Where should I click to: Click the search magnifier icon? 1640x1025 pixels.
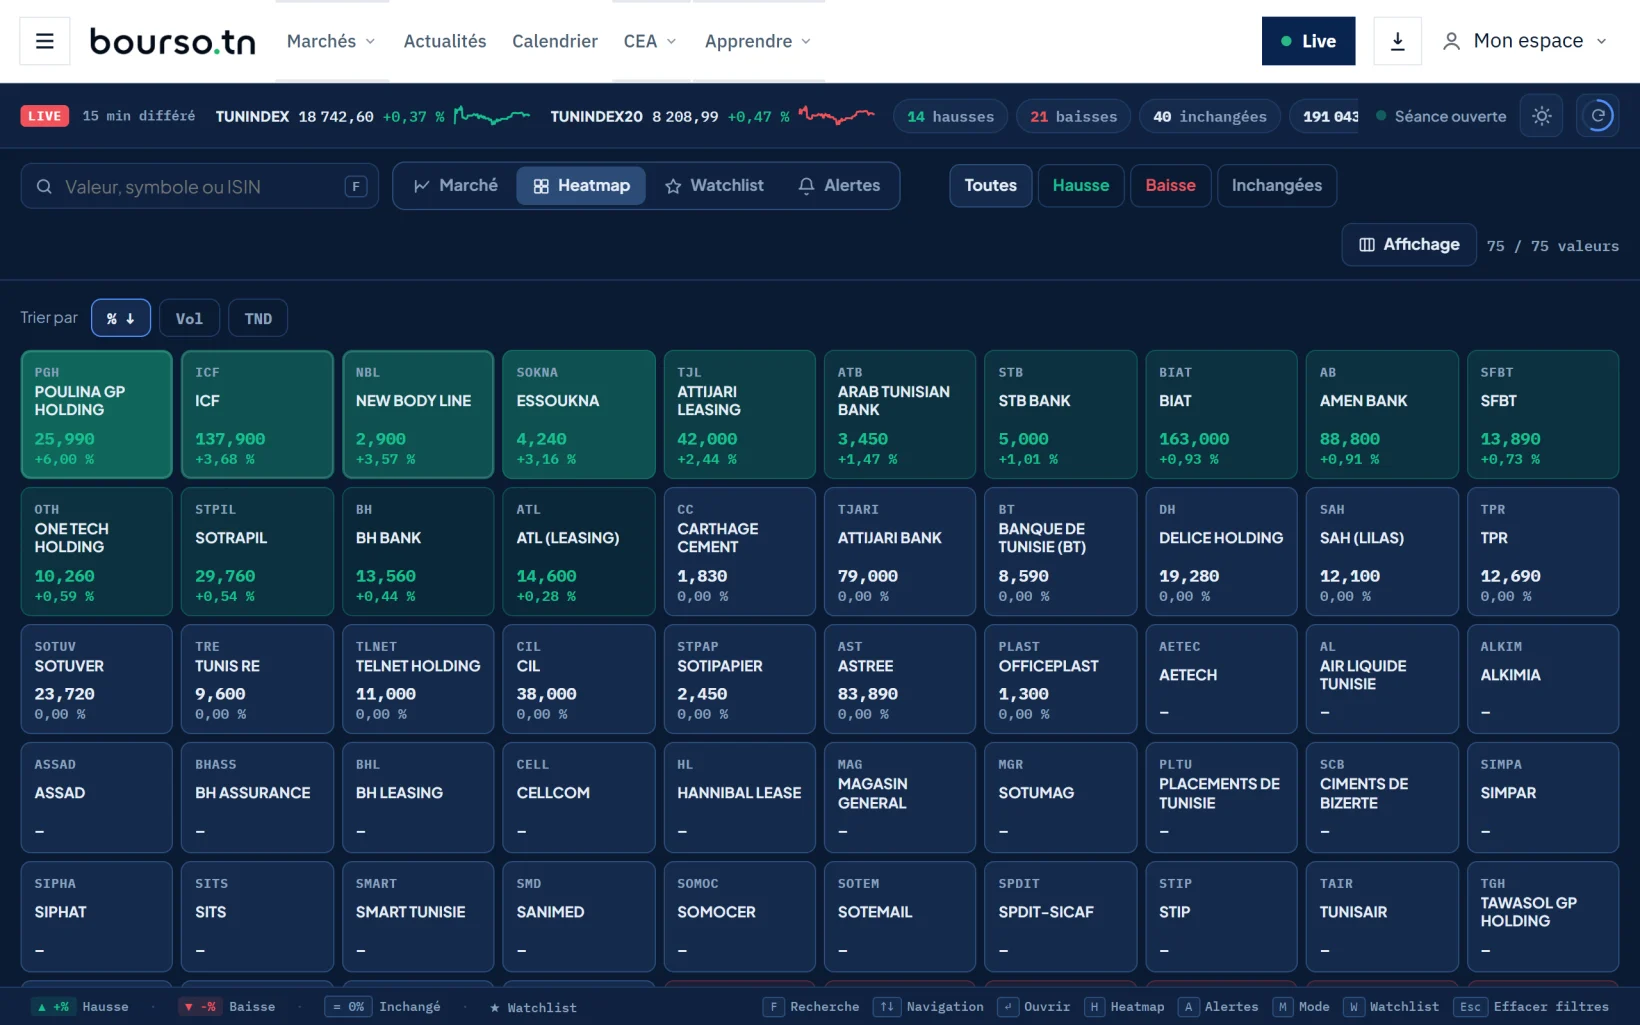pos(44,187)
